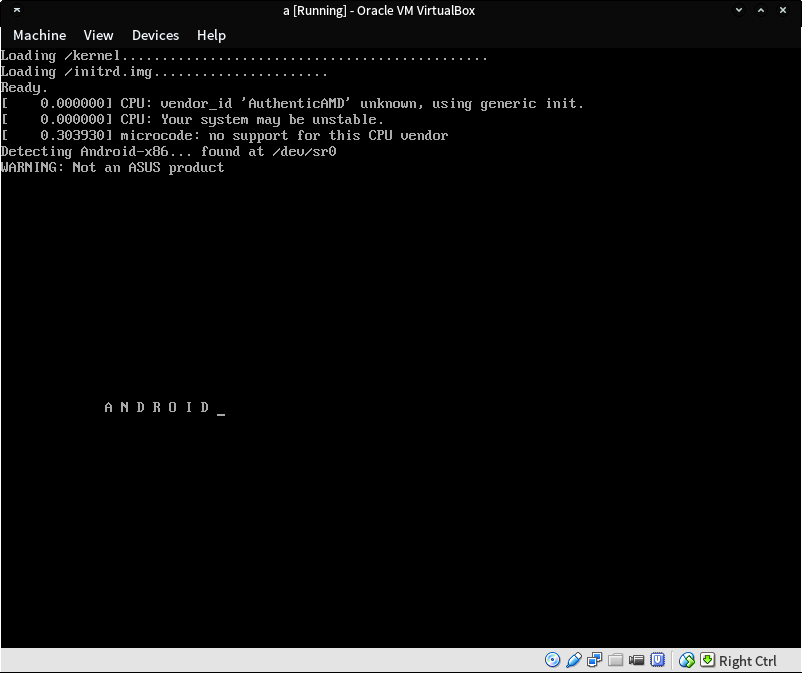Click the window menu icon in title bar
802x673 pixels.
[x=17, y=10]
